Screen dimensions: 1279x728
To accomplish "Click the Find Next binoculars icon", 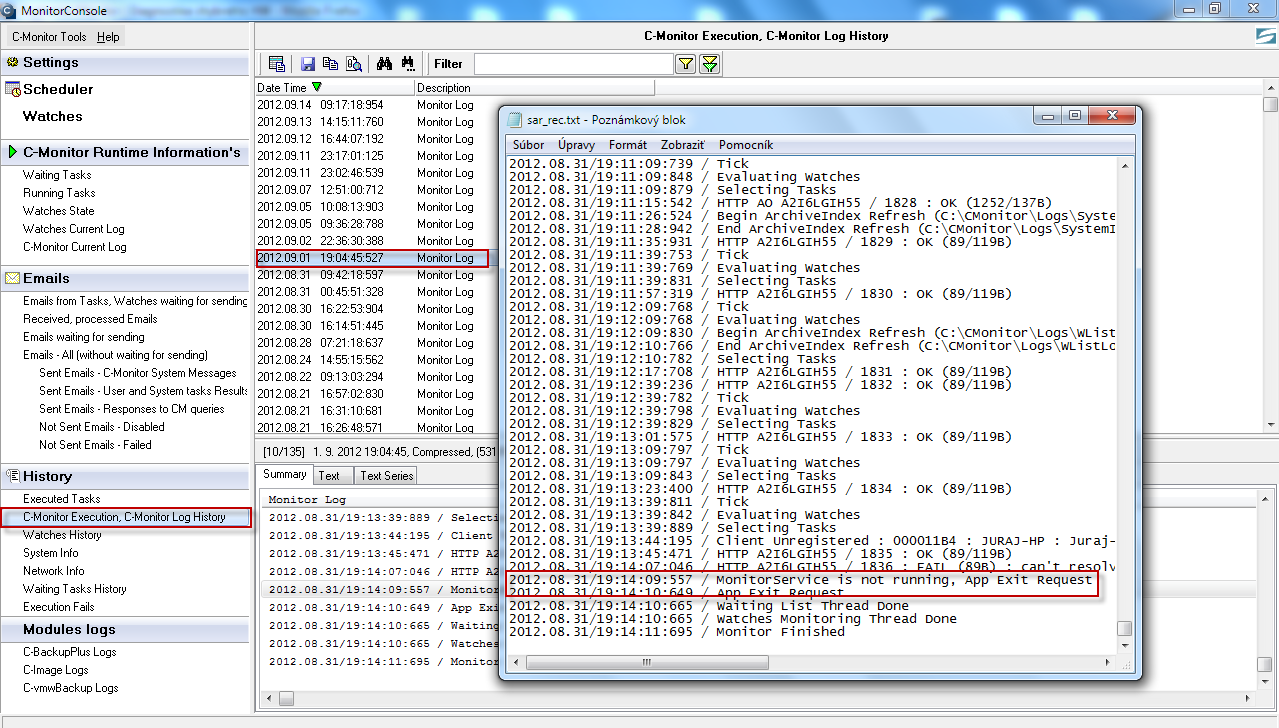I will (408, 64).
